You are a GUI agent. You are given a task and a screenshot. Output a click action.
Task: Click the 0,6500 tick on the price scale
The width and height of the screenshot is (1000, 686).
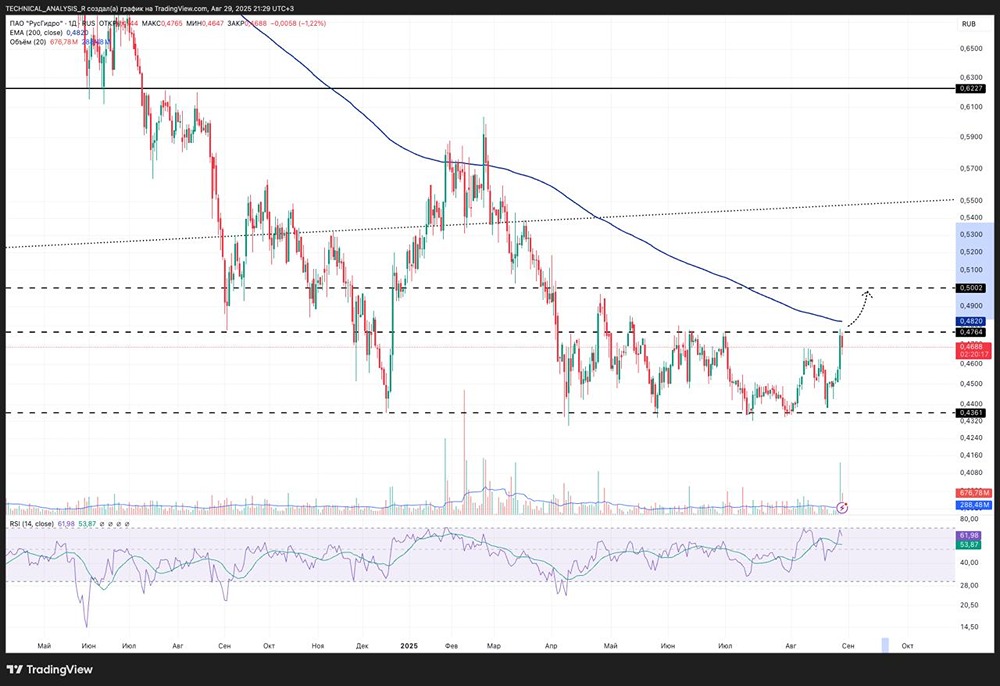[x=970, y=48]
